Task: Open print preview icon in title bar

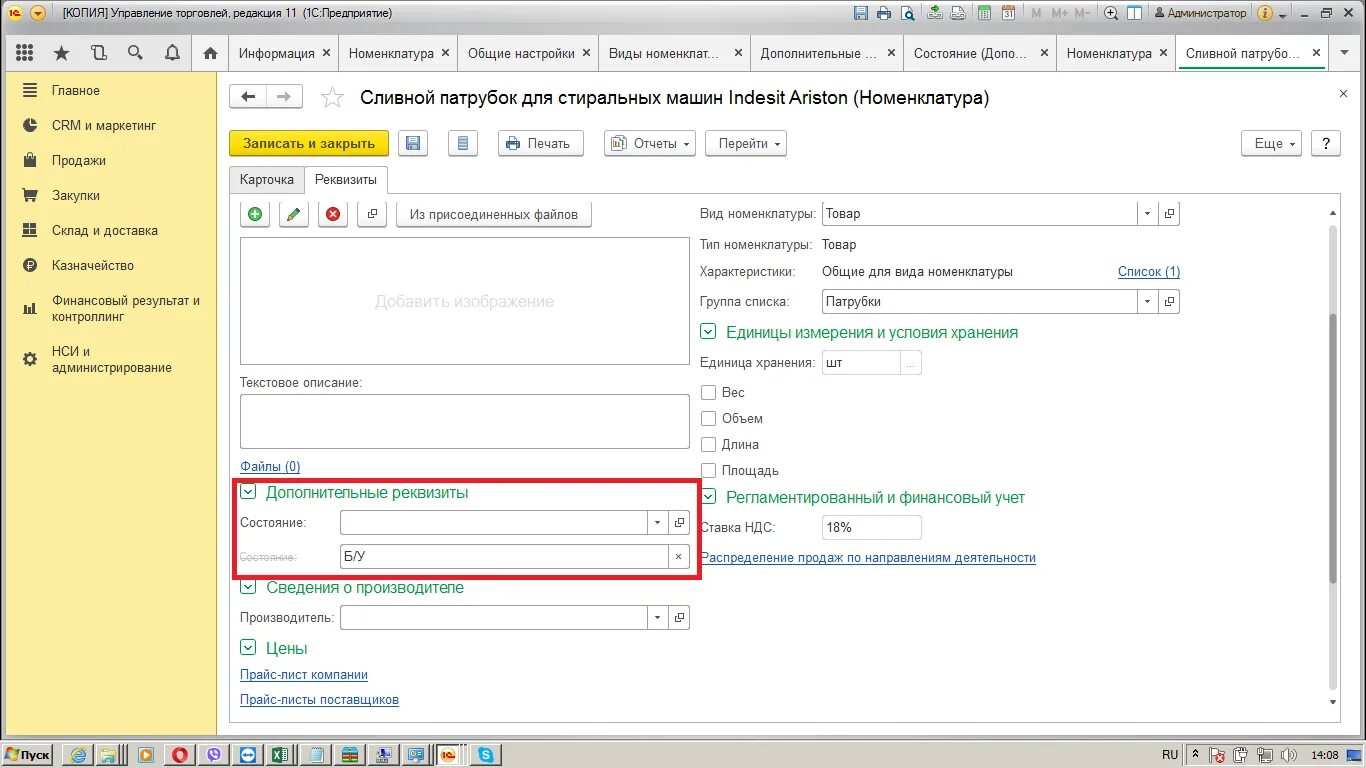Action: pos(907,13)
